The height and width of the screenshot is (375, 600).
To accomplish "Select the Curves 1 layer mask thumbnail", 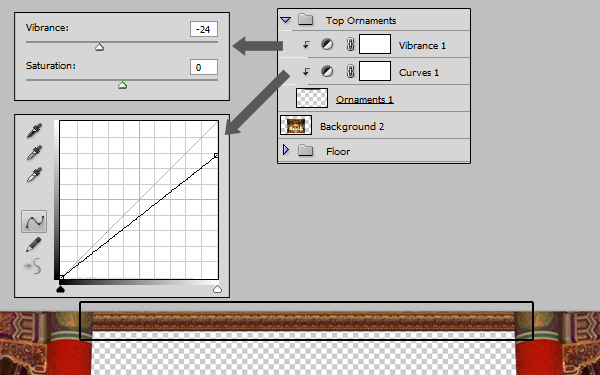I will click(x=375, y=71).
